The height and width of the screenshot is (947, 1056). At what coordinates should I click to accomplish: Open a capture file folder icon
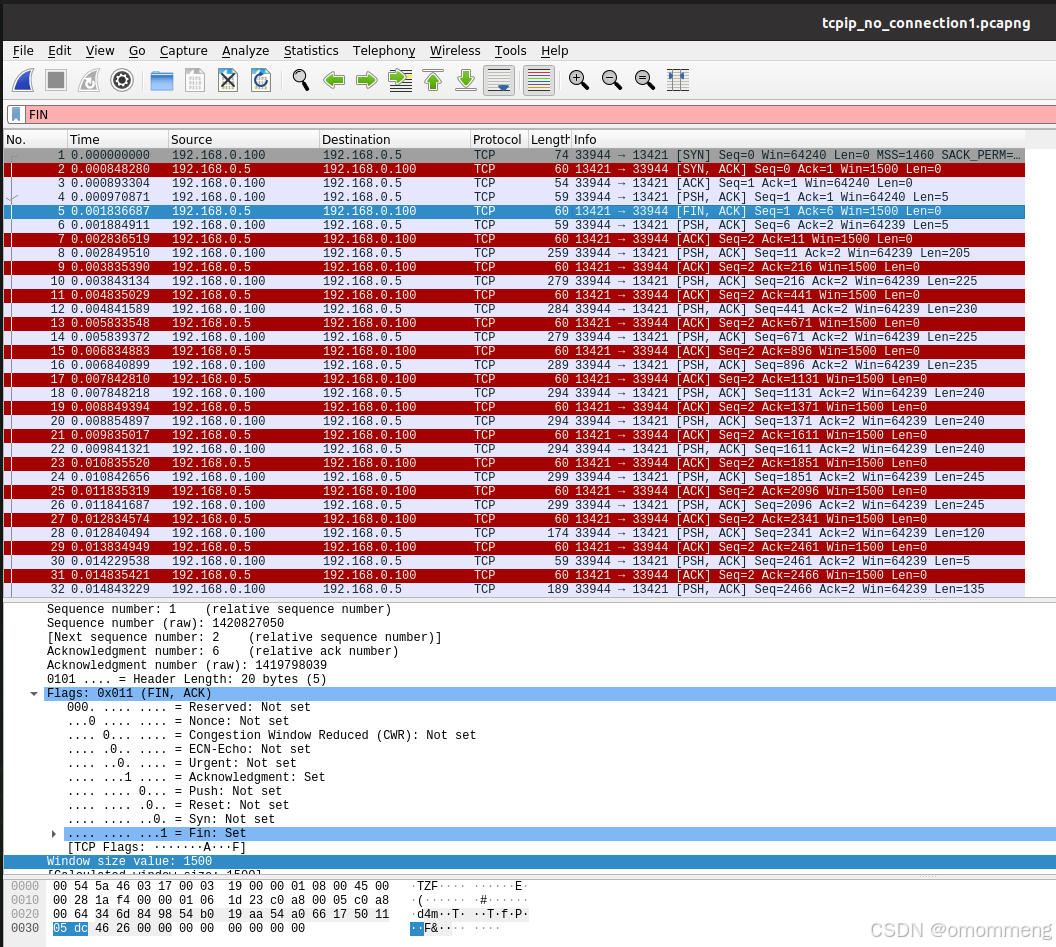[x=162, y=80]
